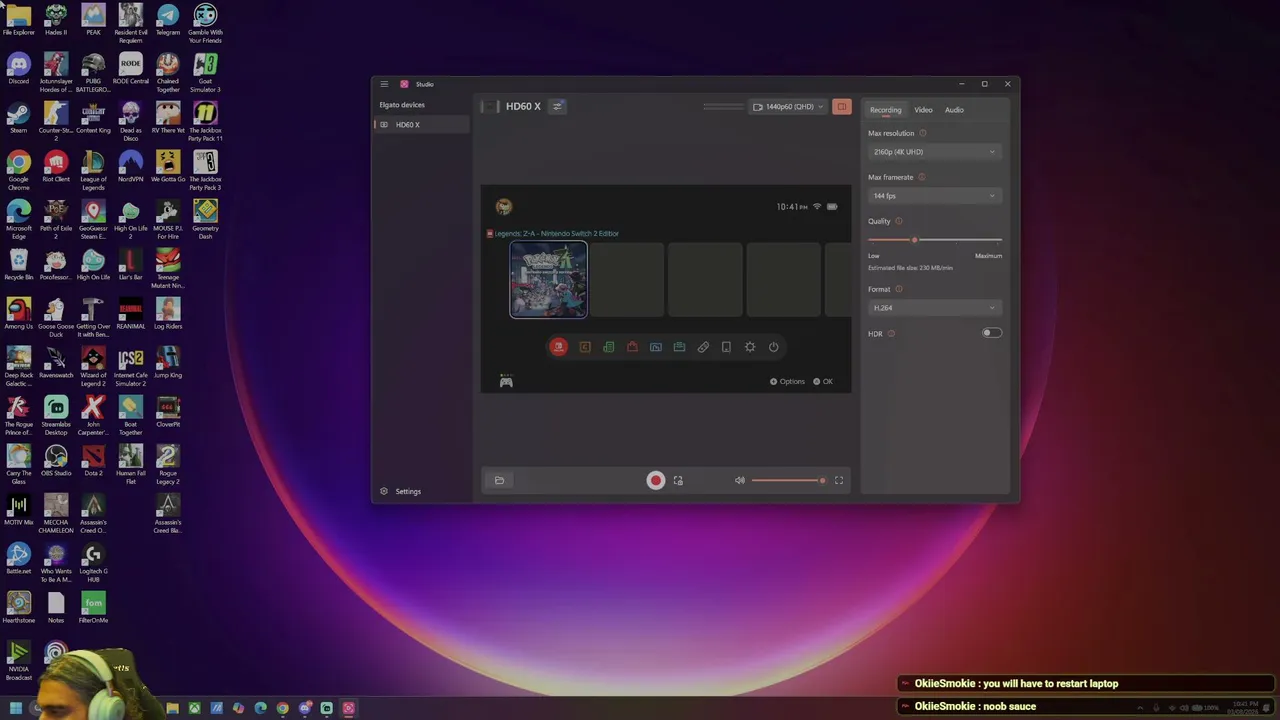Viewport: 1280px width, 720px height.
Task: Open HD60 X device adjustment sliders icon
Action: click(558, 106)
